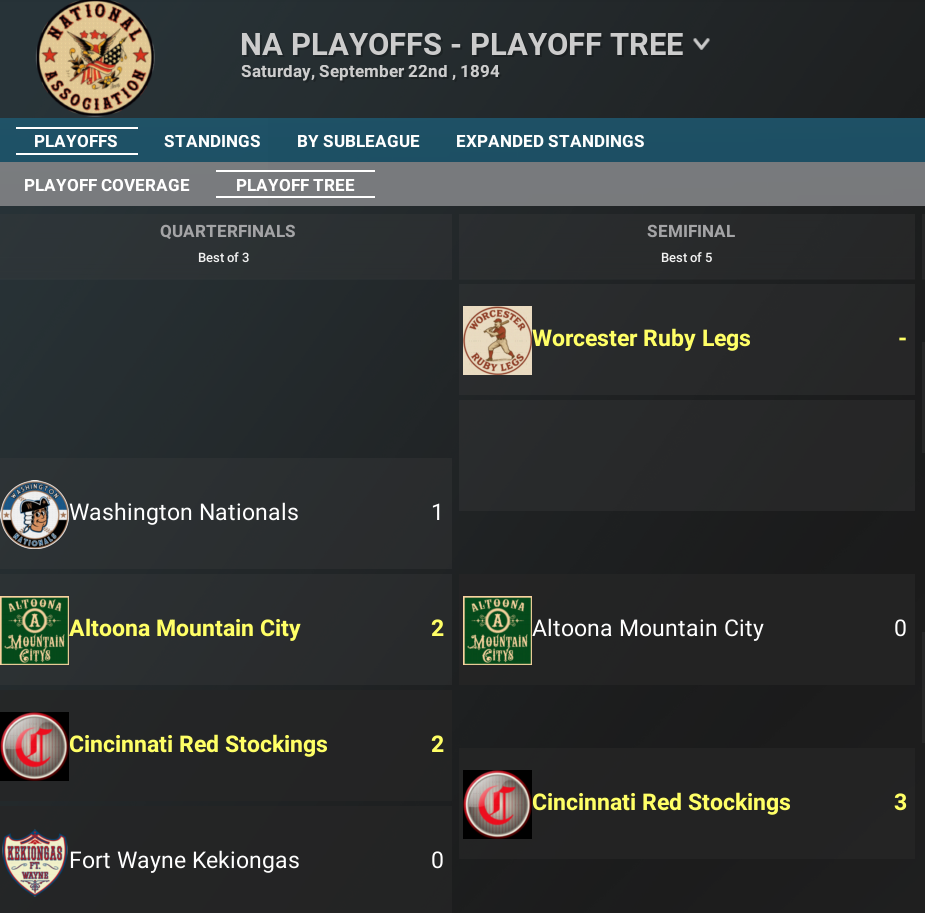Select the Altoona Mountain City quarterfinal logo
Viewport: 925px width, 913px height.
point(35,630)
